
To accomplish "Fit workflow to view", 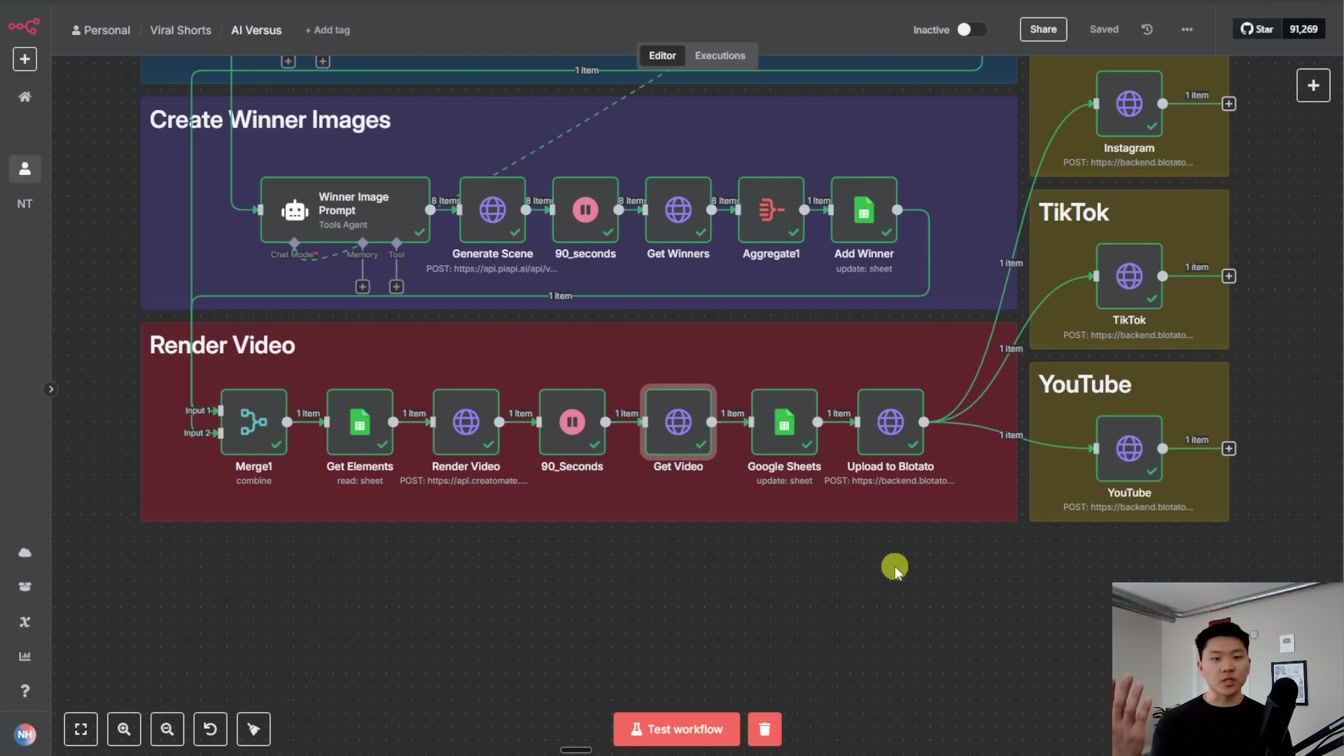I will pyautogui.click(x=81, y=729).
